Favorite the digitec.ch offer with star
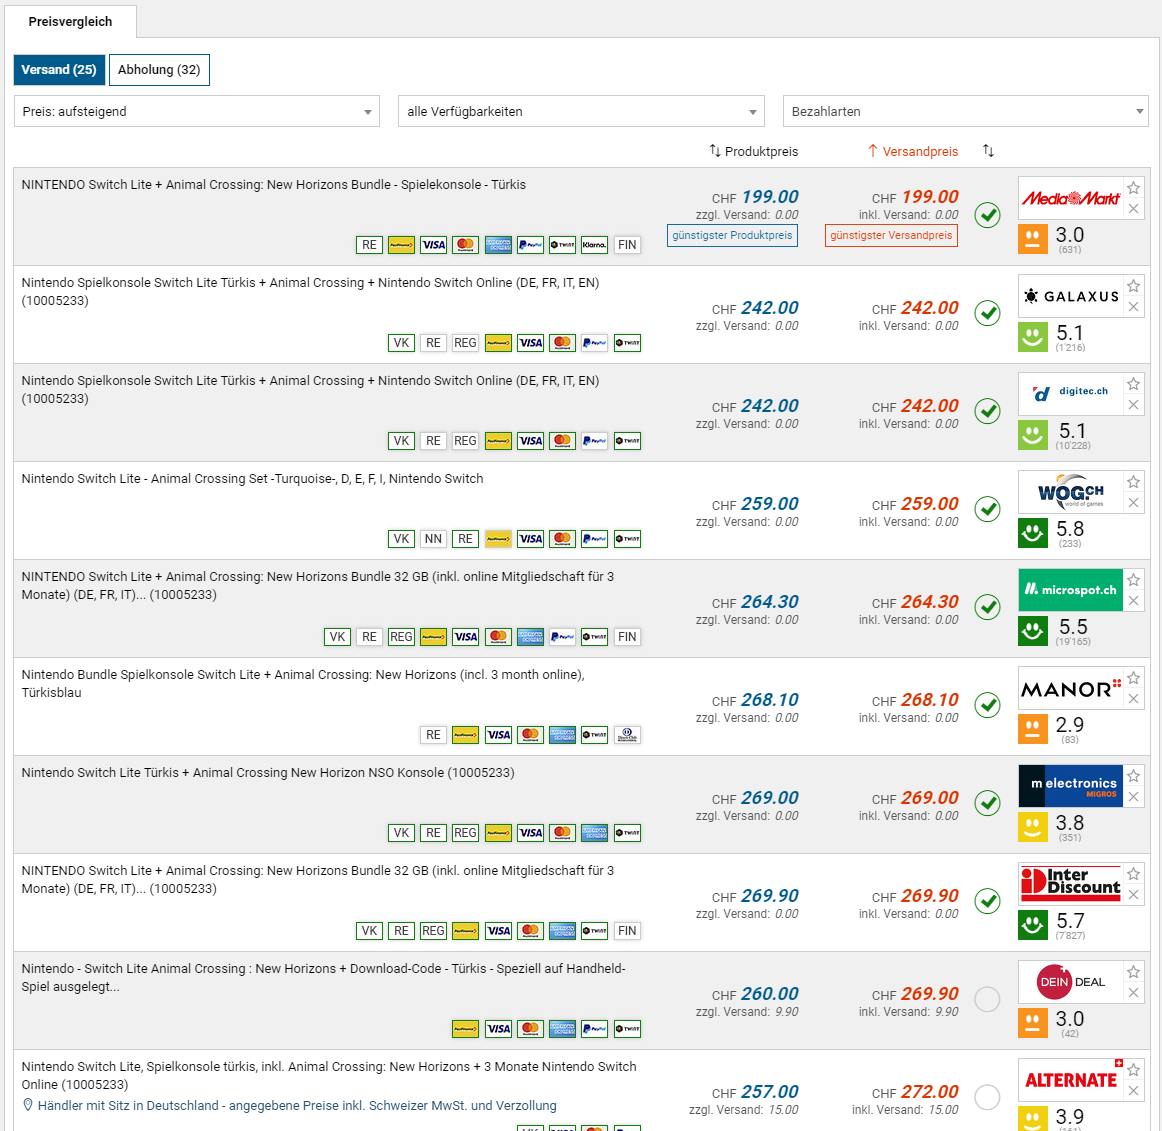The height and width of the screenshot is (1131, 1162). [x=1133, y=384]
